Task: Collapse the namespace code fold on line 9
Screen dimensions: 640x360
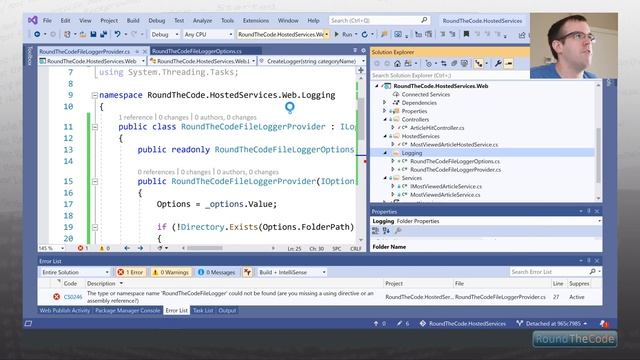Action: coord(95,96)
